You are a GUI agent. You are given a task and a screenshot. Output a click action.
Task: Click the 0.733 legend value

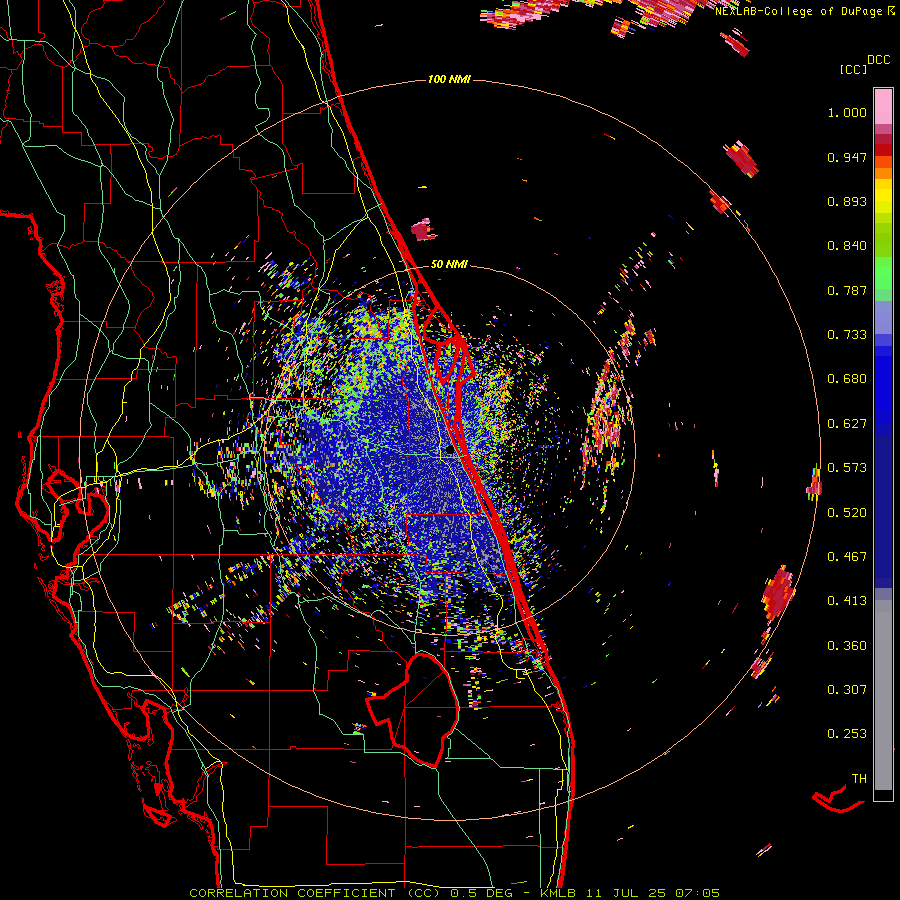click(x=847, y=335)
